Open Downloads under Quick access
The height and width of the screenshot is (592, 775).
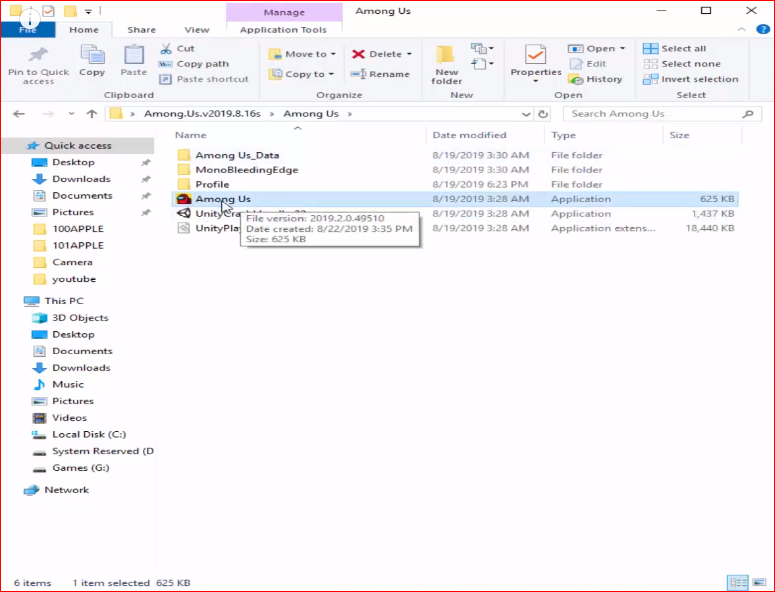81,179
